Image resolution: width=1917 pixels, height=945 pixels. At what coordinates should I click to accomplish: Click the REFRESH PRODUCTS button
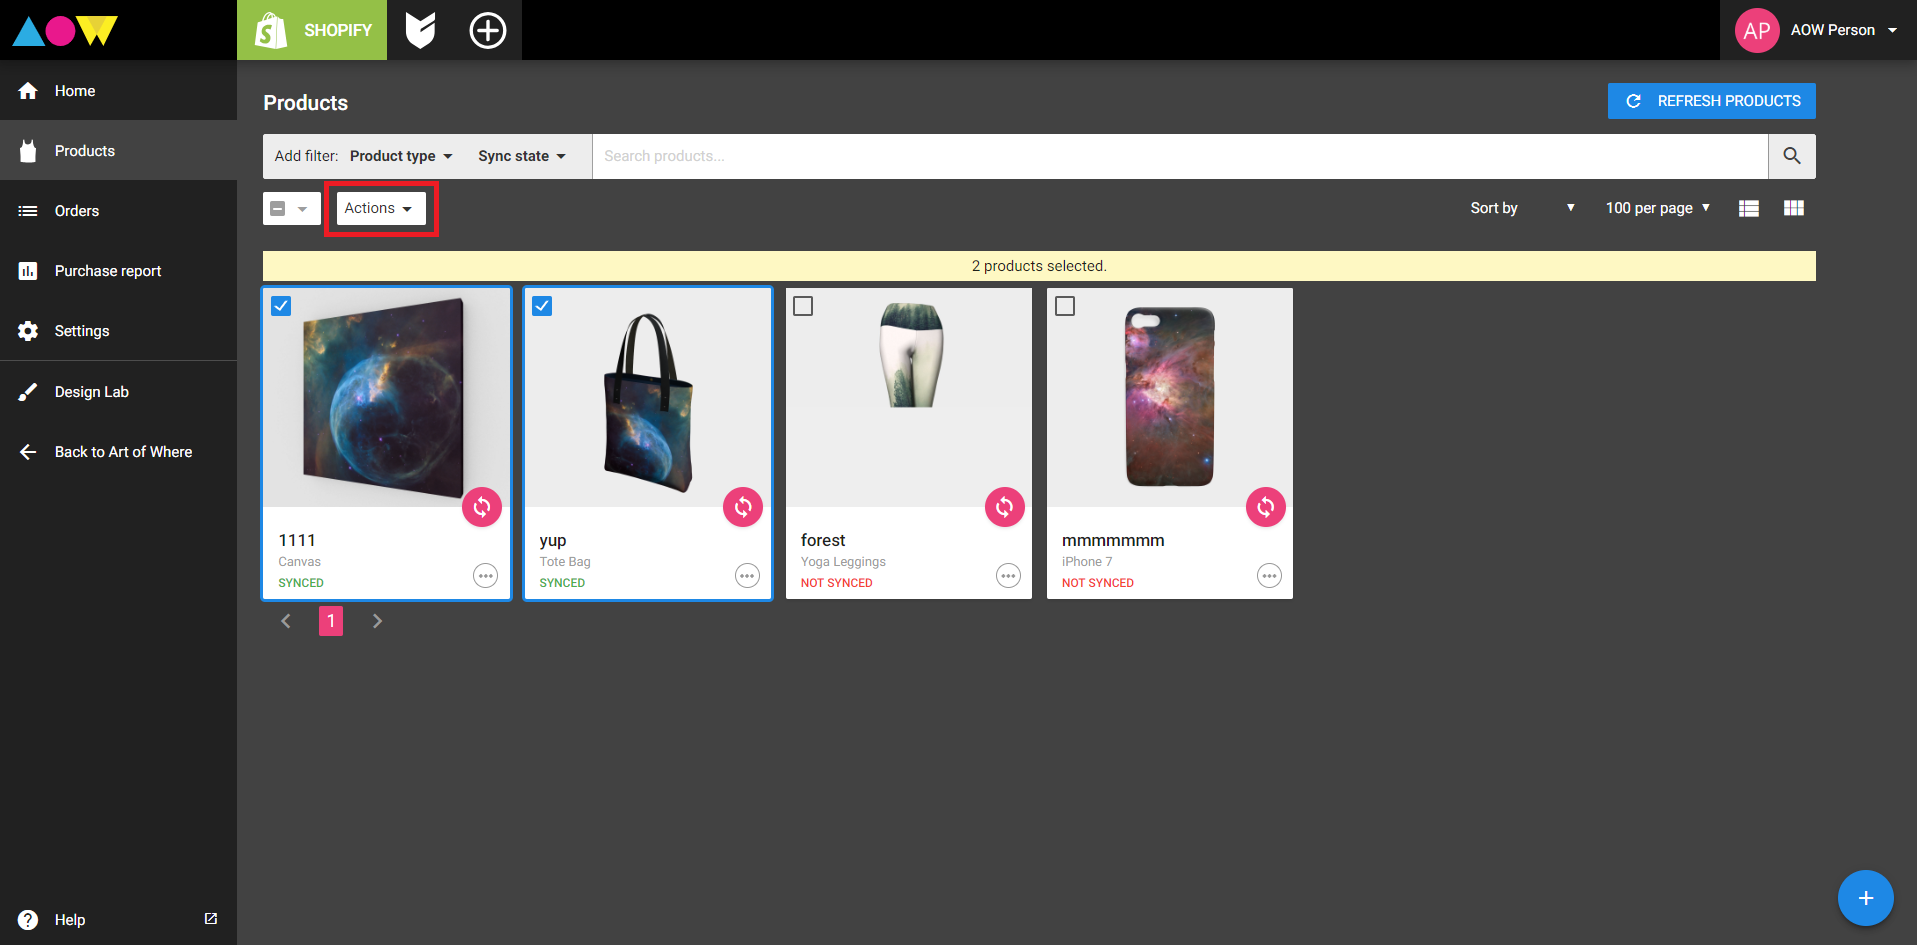point(1712,101)
